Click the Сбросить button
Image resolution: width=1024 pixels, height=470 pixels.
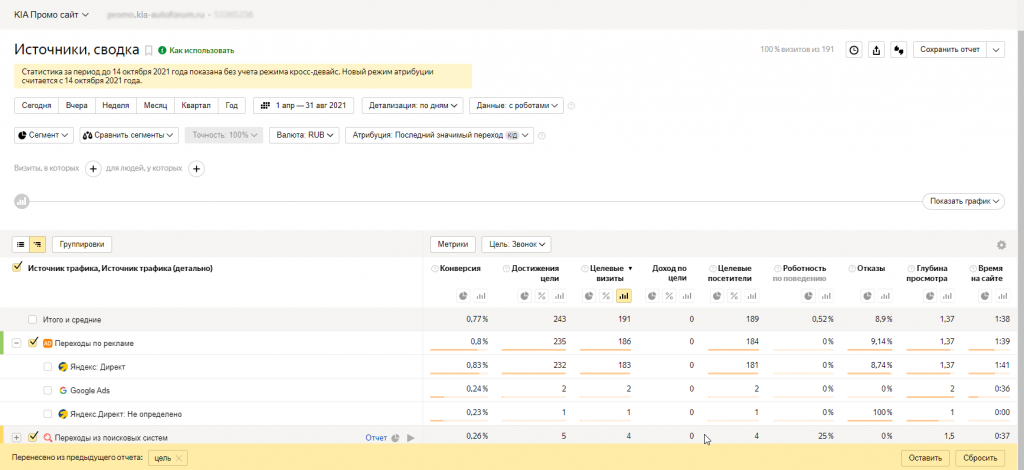(977, 457)
